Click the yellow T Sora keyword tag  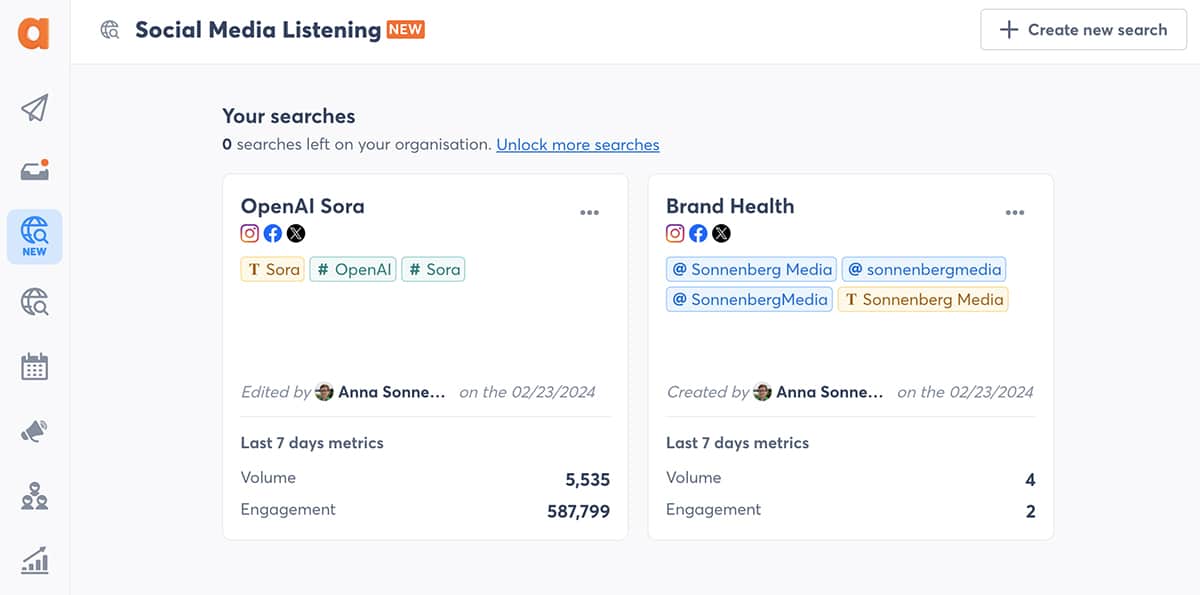pyautogui.click(x=272, y=269)
